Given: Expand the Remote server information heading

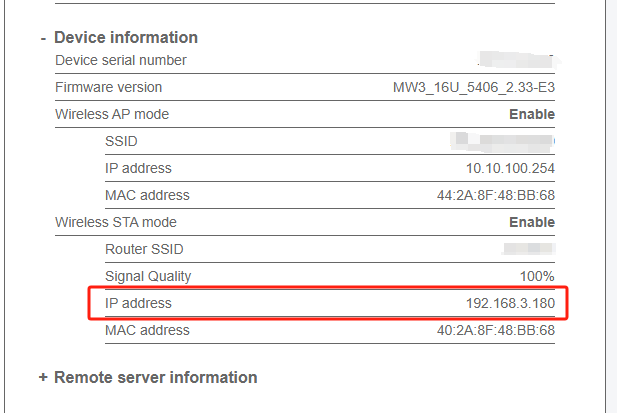Looking at the screenshot, I should click(x=155, y=378).
